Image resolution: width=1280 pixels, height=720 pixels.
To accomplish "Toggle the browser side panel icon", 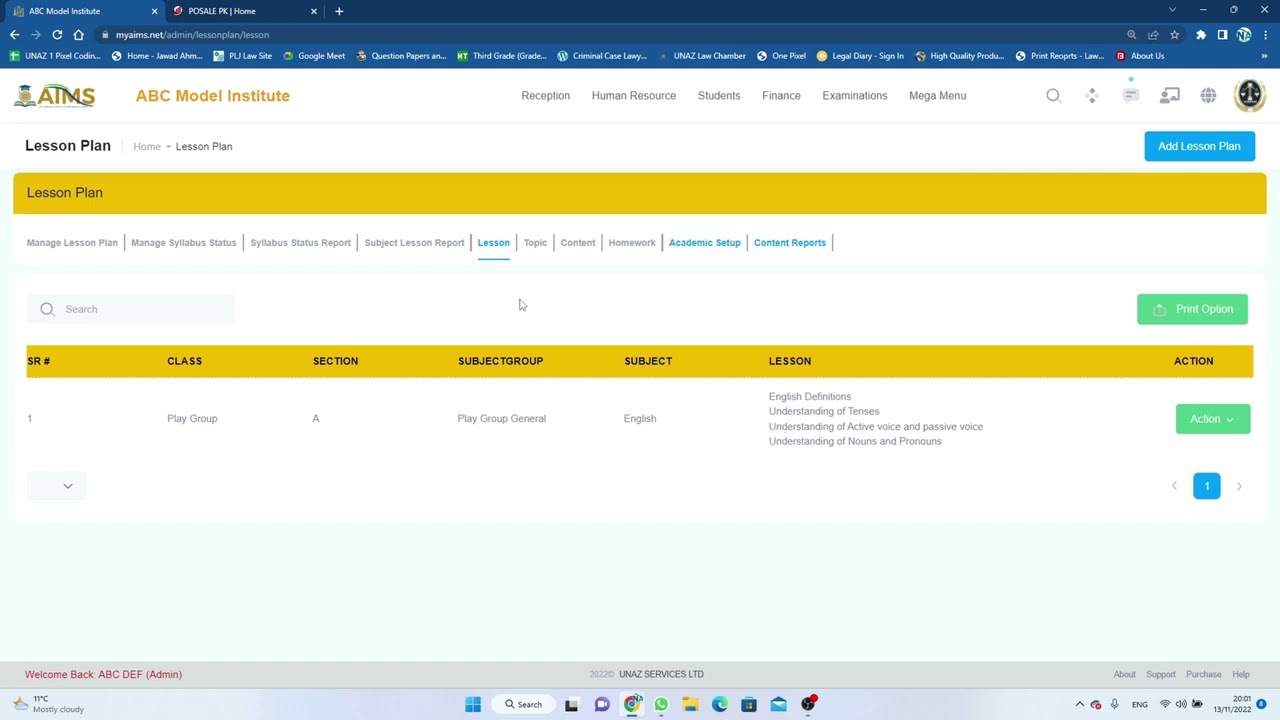I will pos(1222,35).
